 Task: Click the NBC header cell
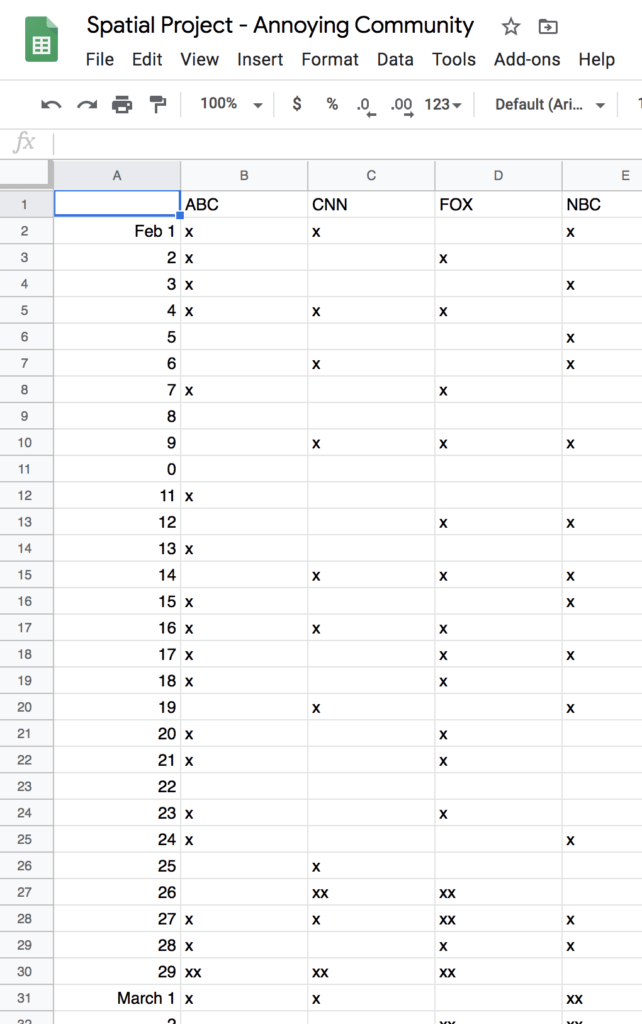(x=602, y=204)
